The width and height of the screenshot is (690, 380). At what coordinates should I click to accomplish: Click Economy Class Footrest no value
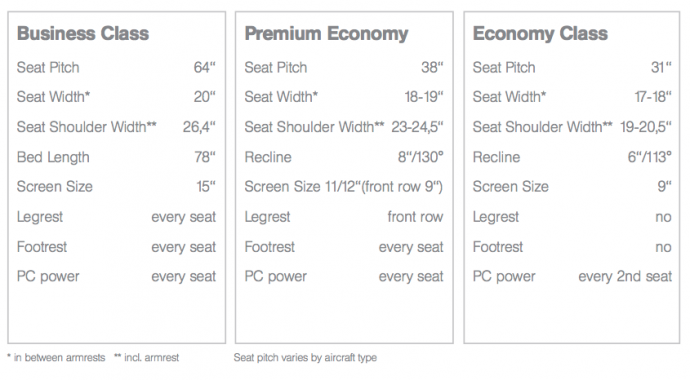(663, 247)
